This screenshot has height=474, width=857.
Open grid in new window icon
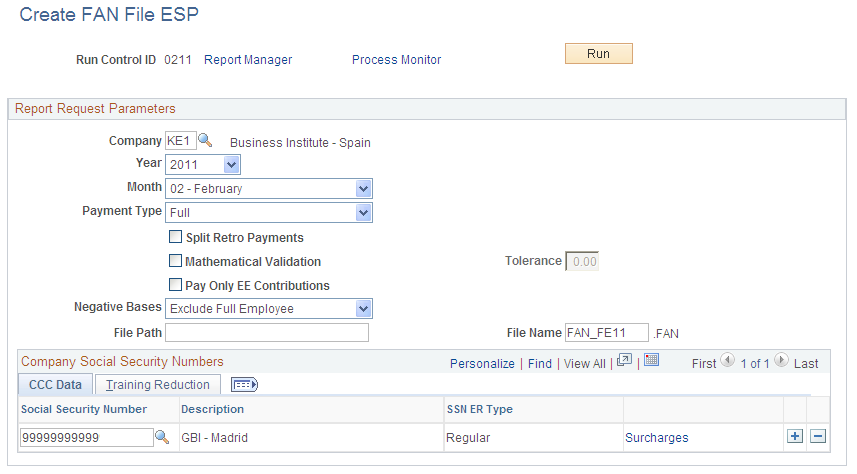[x=624, y=360]
